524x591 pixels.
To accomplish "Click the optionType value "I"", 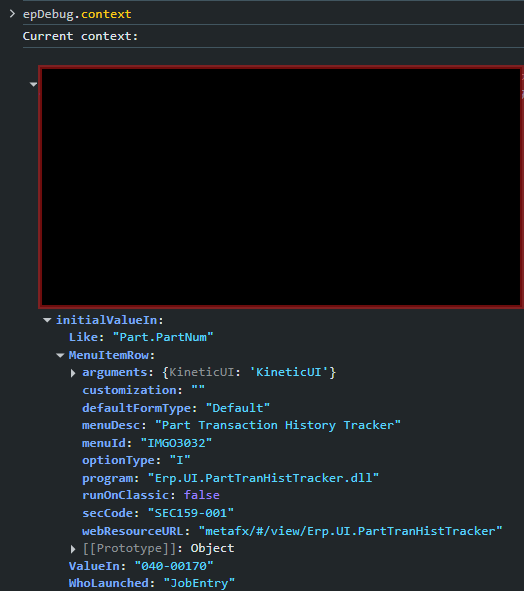I will (x=180, y=460).
